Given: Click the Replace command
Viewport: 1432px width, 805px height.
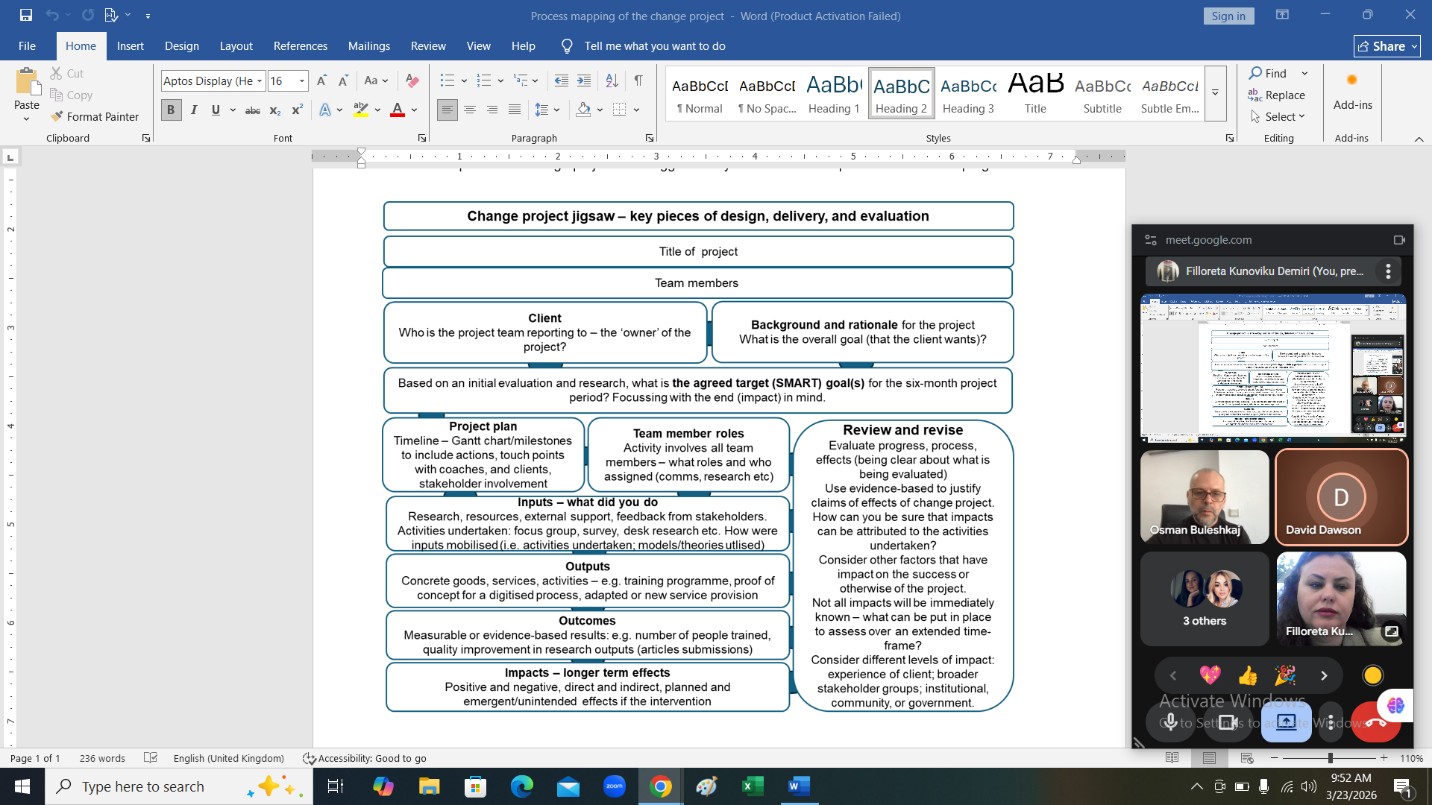Looking at the screenshot, I should coord(1277,95).
